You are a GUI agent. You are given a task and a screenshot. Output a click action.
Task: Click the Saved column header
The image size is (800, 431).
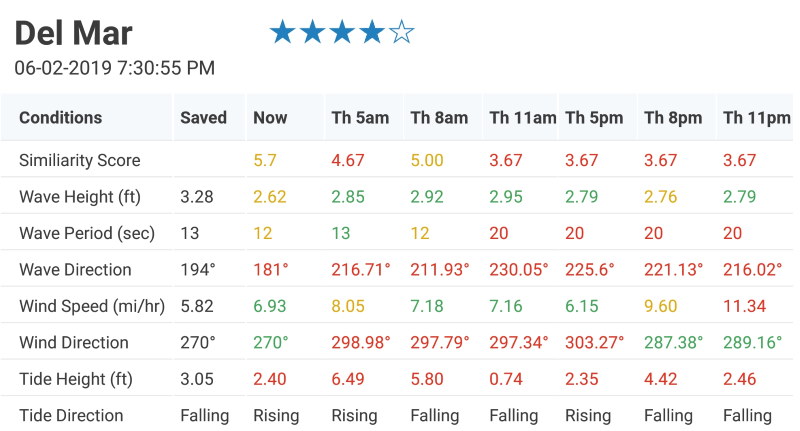(x=203, y=118)
